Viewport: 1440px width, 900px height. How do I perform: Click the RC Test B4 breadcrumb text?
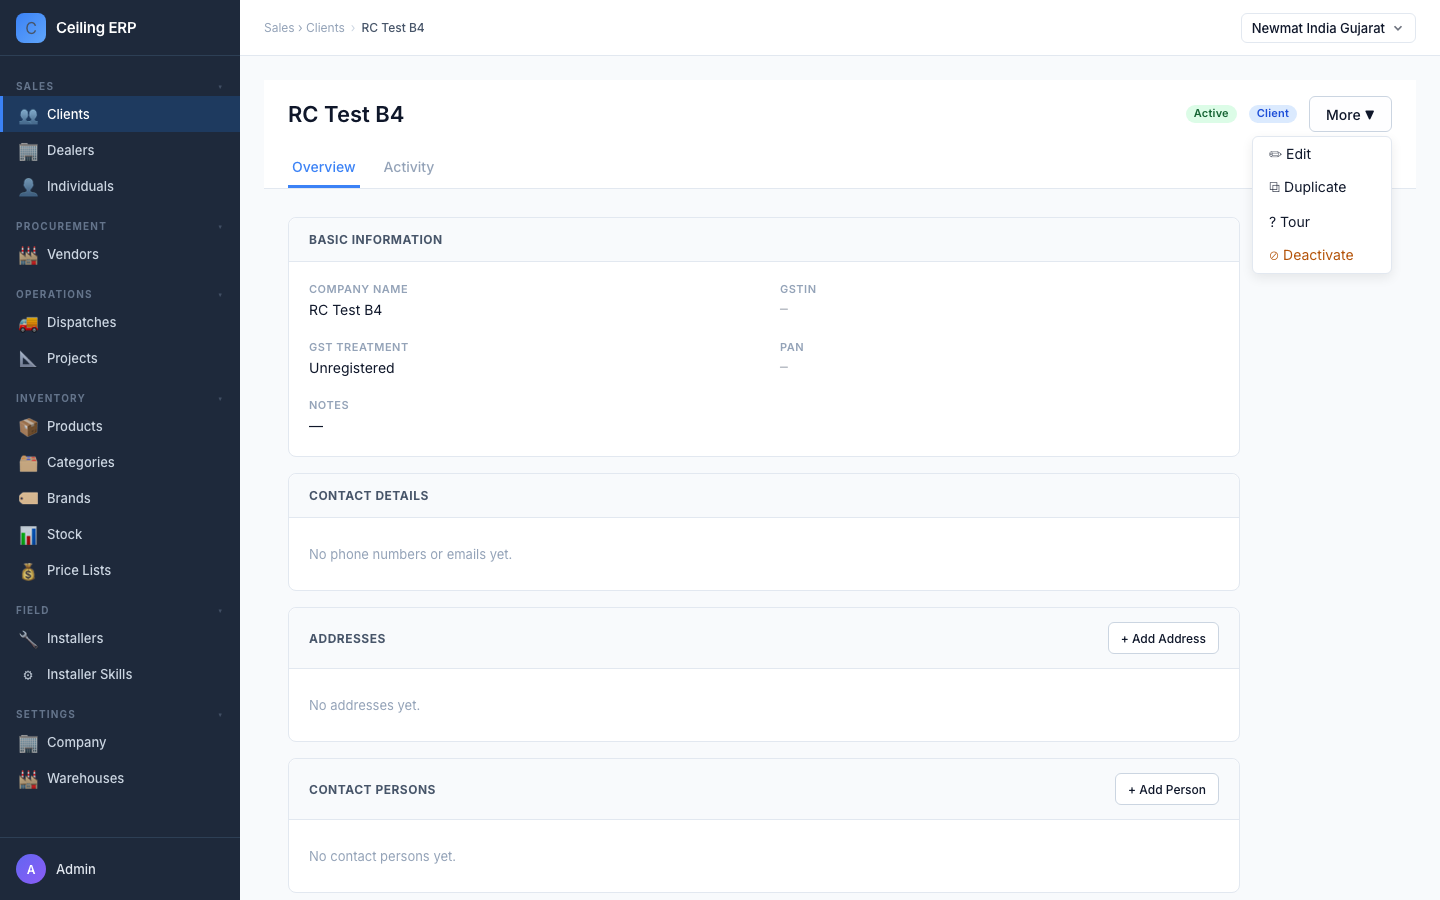pos(393,28)
